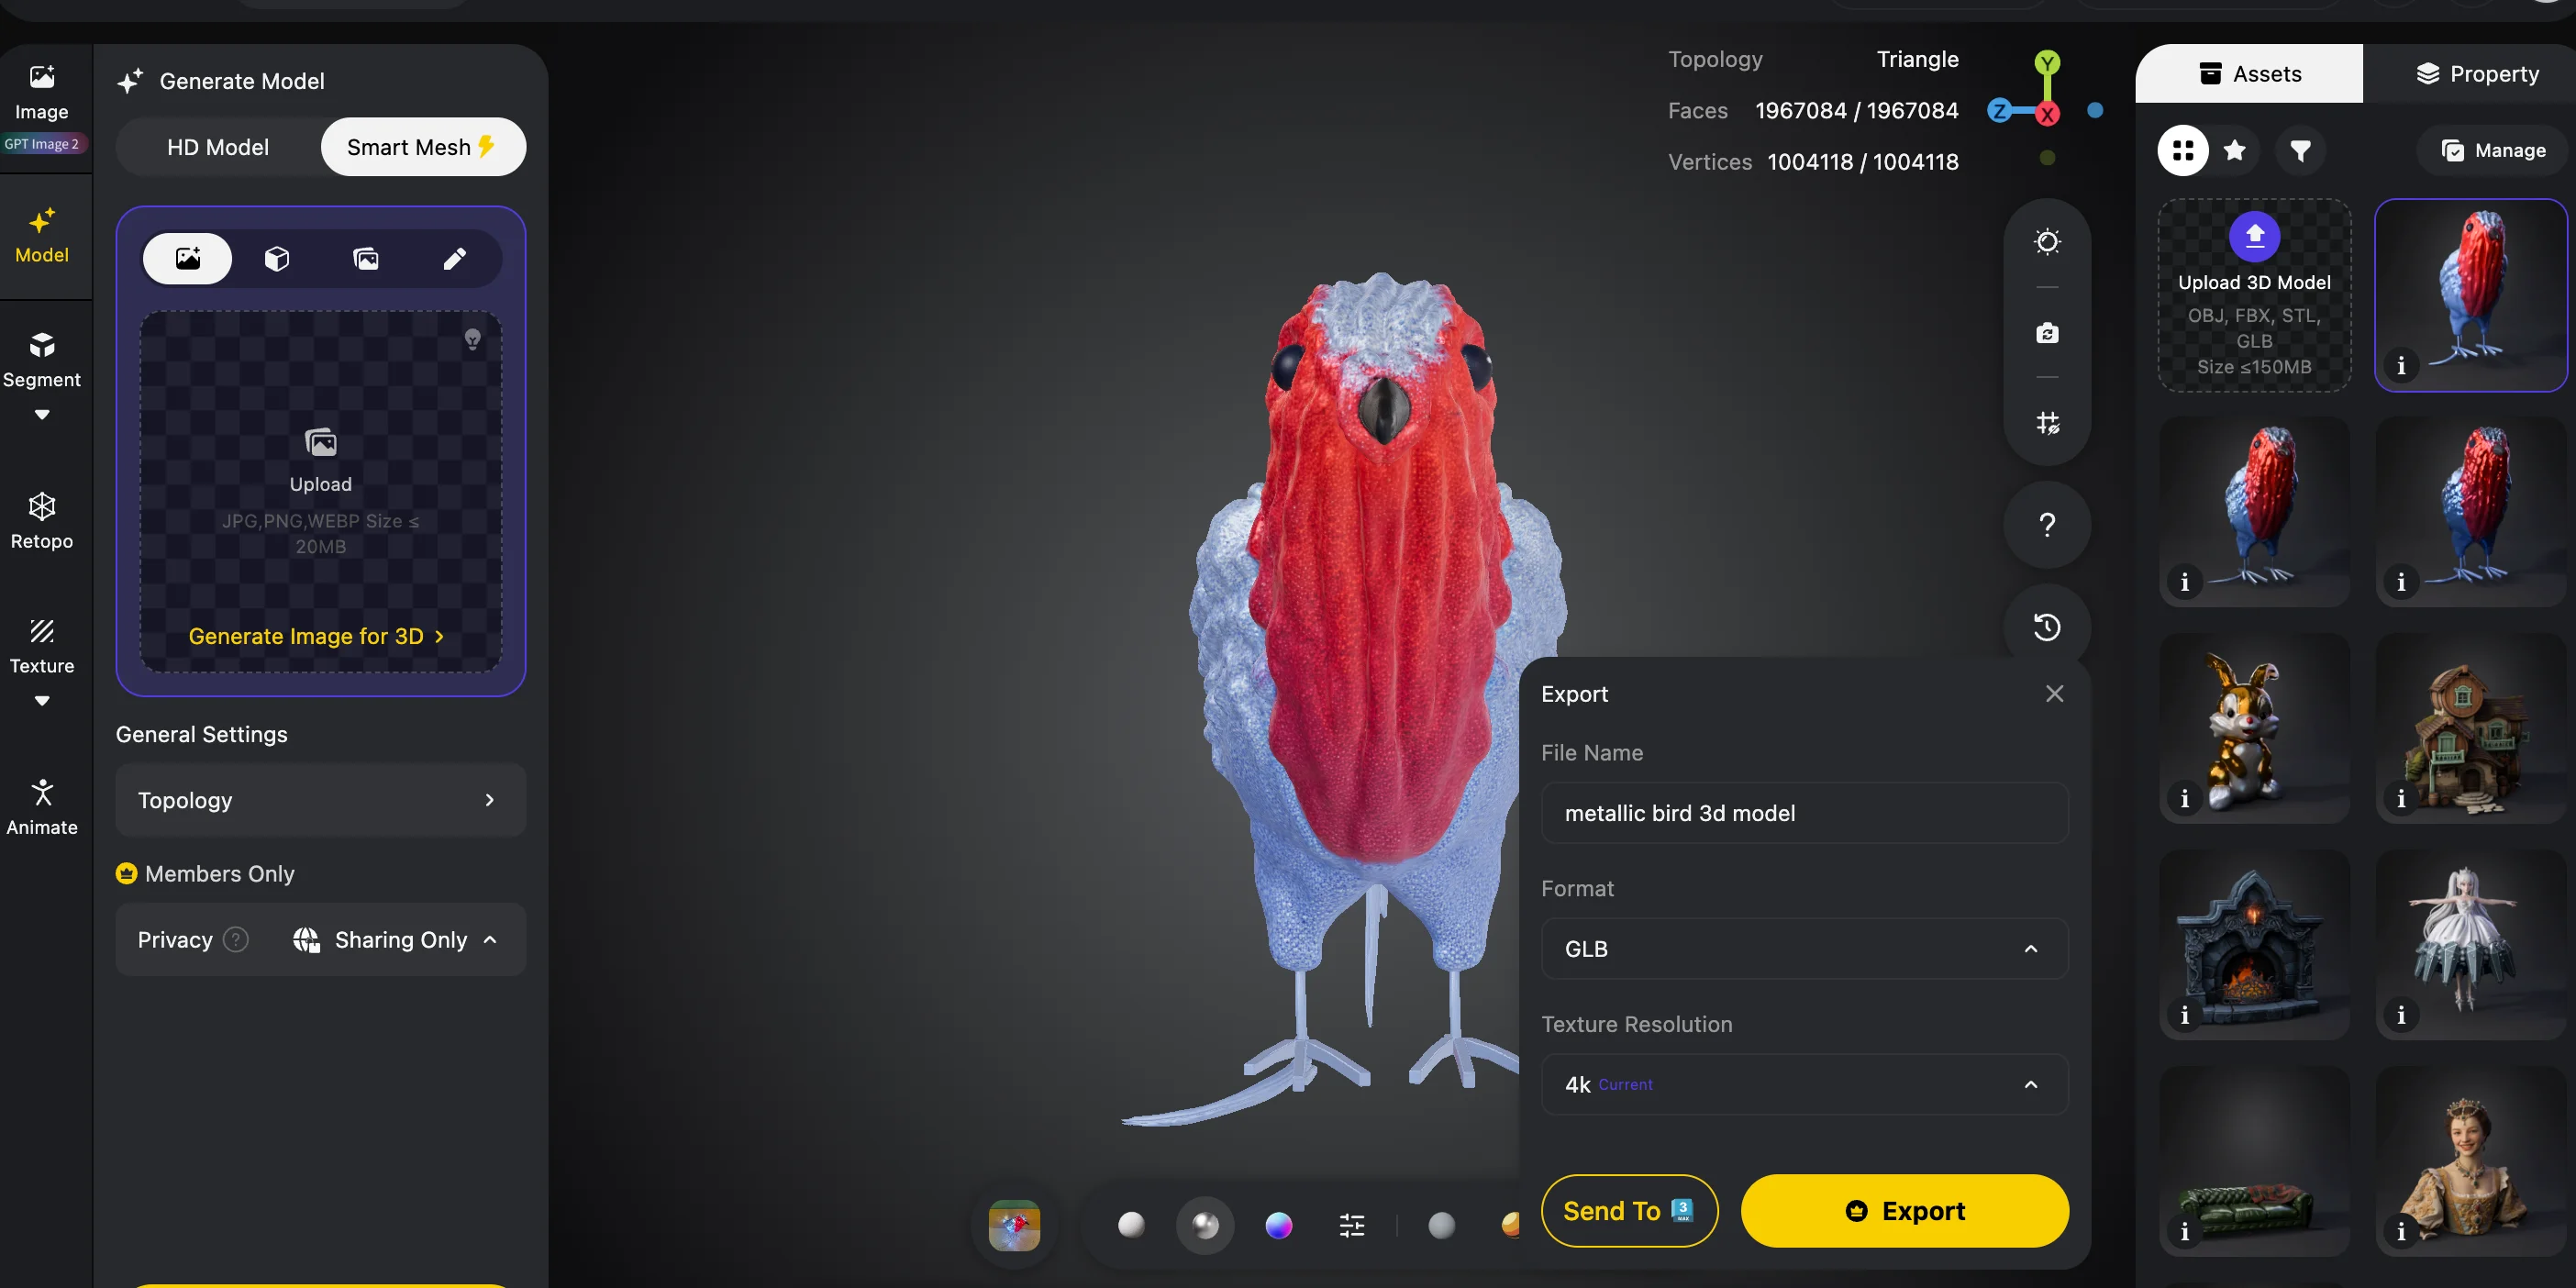
Task: Click the Send To button
Action: pos(1629,1210)
